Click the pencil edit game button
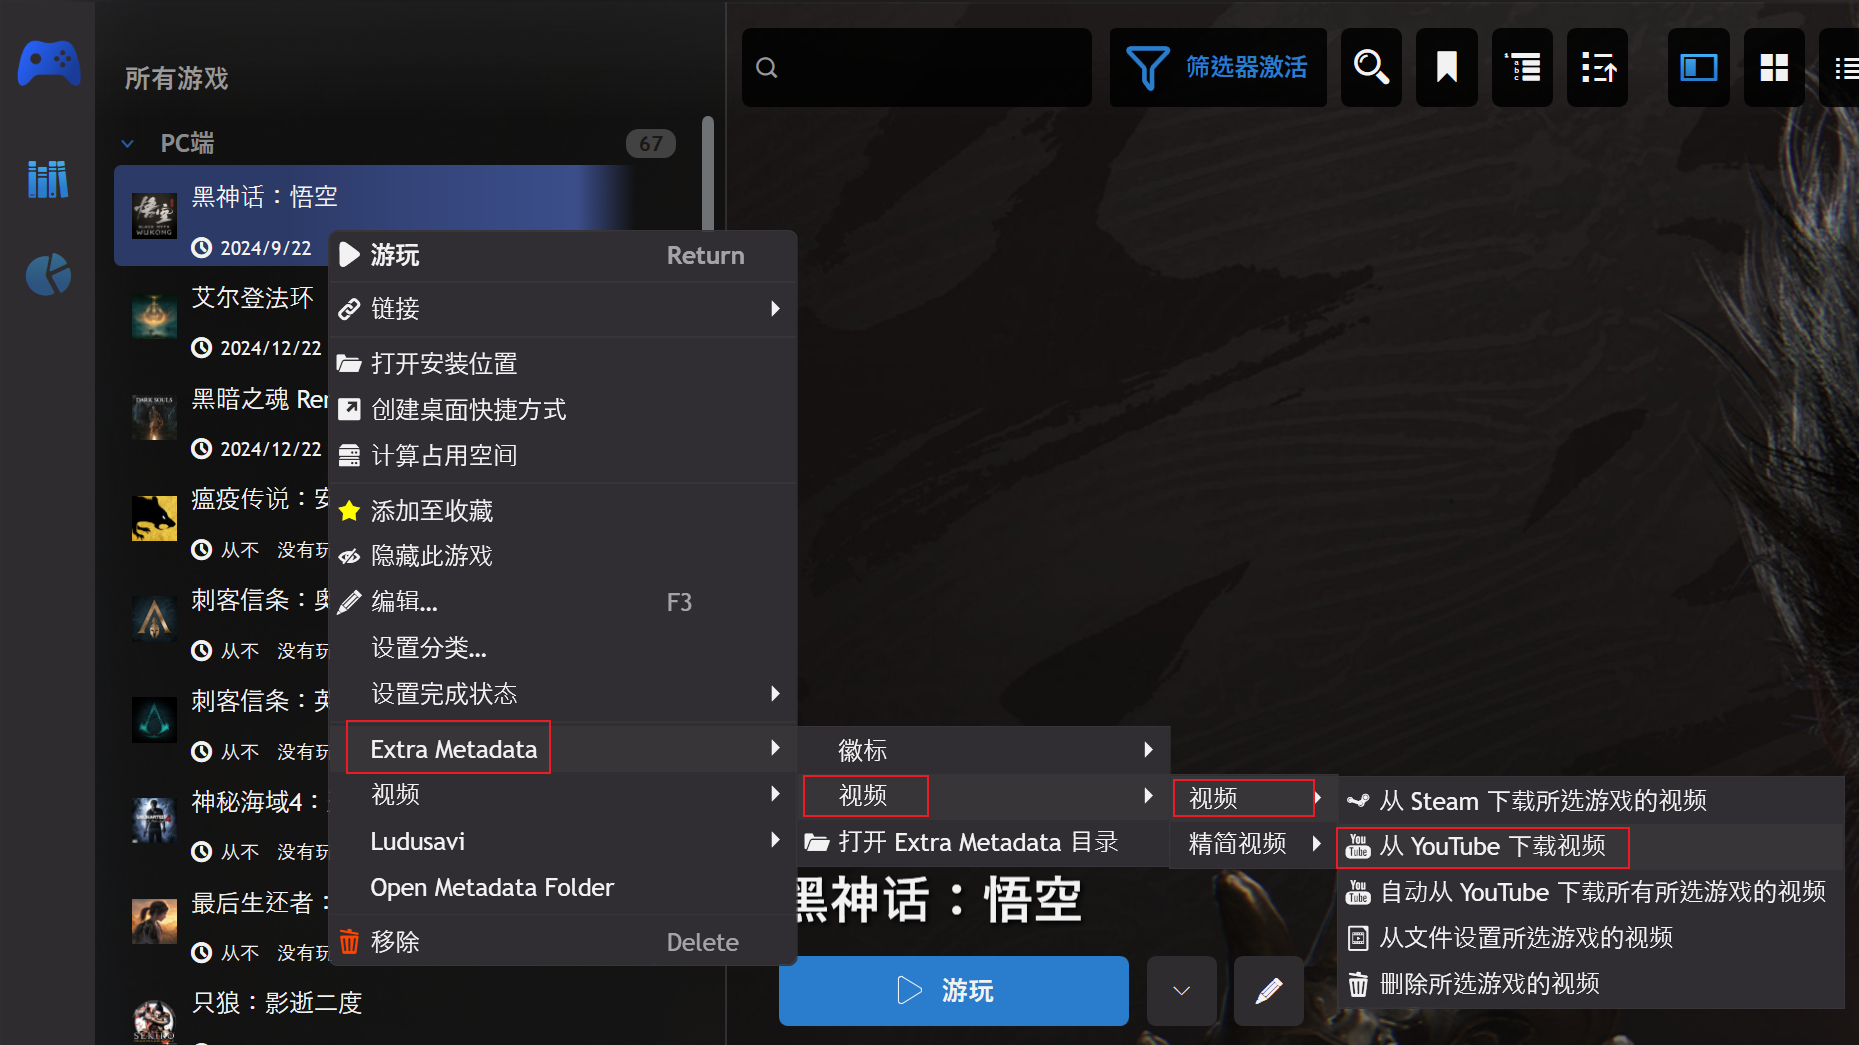This screenshot has height=1045, width=1859. (x=1268, y=991)
